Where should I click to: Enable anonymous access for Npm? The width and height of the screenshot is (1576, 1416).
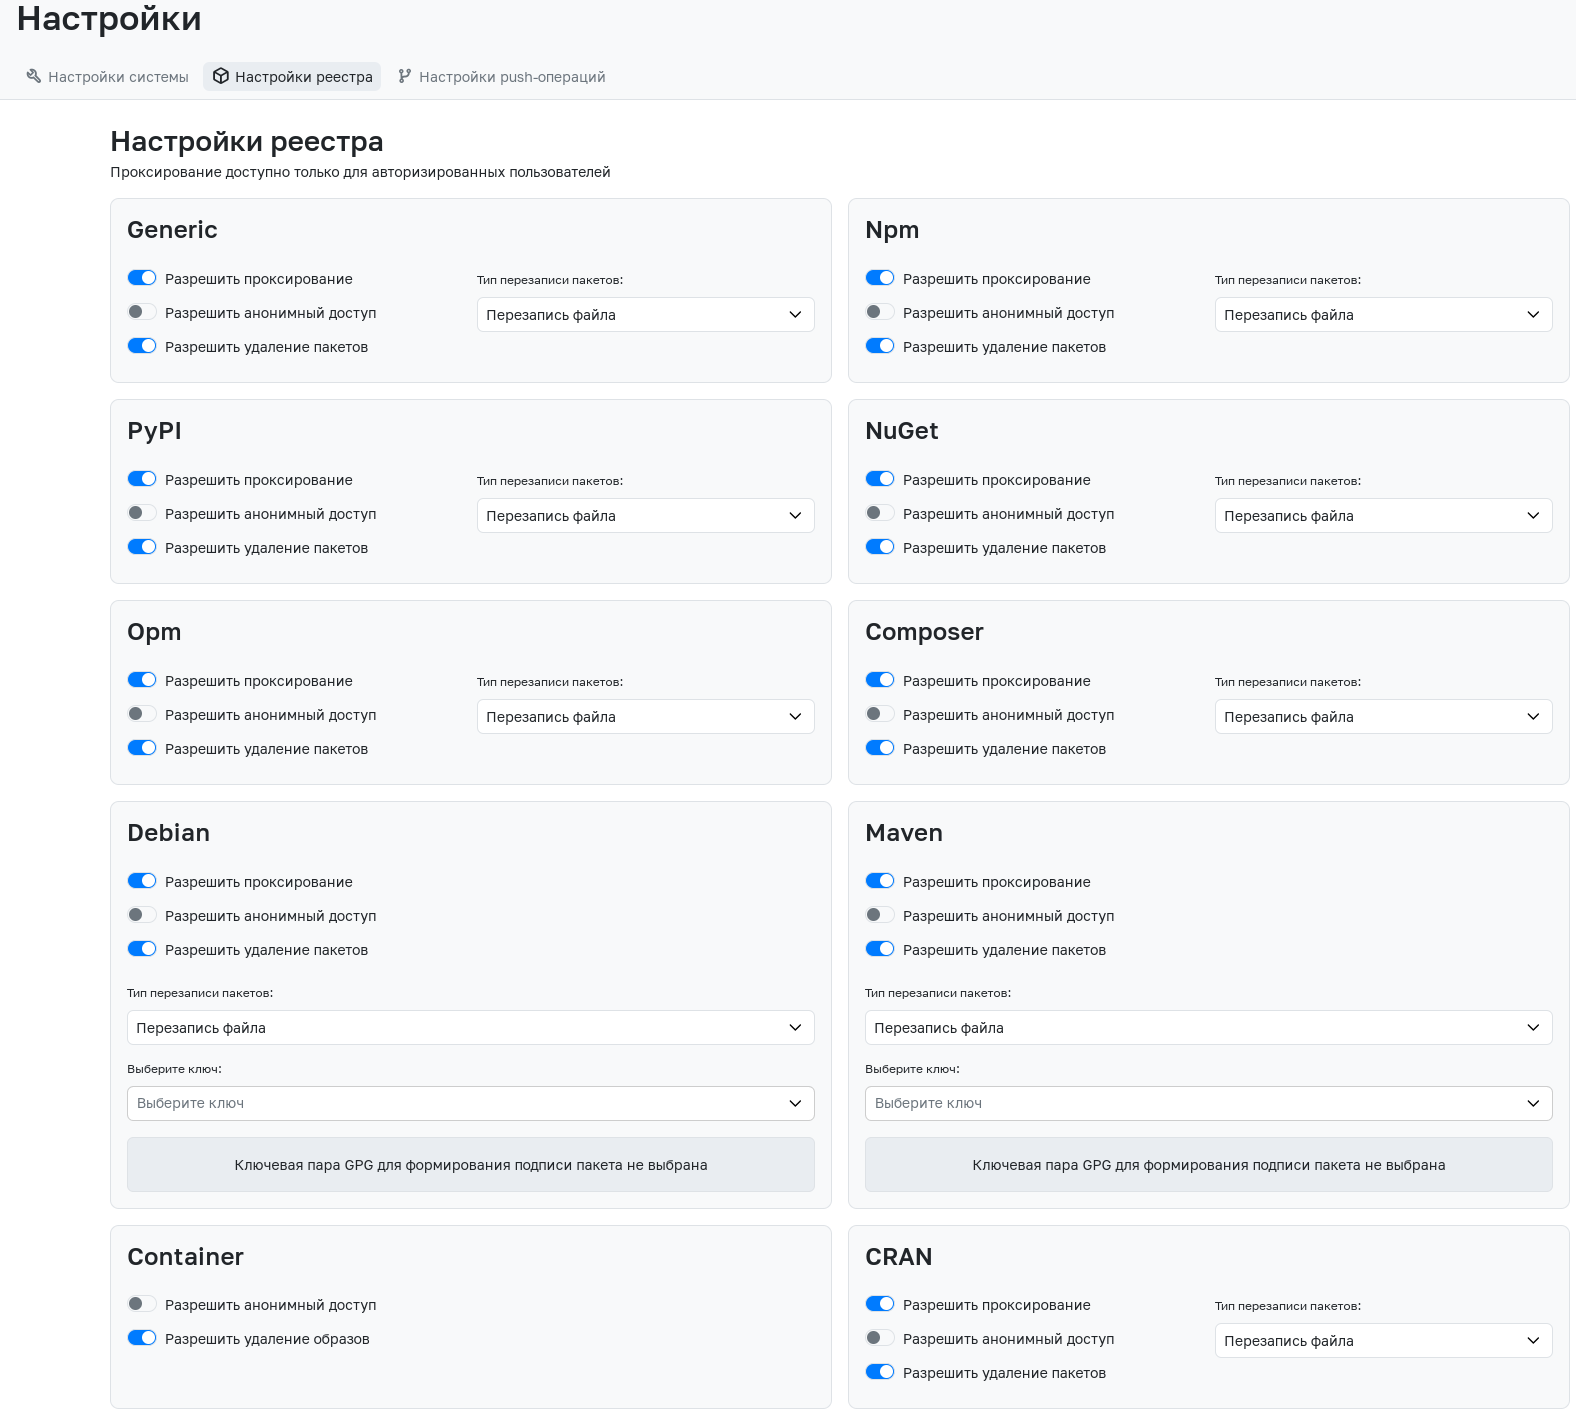click(880, 312)
